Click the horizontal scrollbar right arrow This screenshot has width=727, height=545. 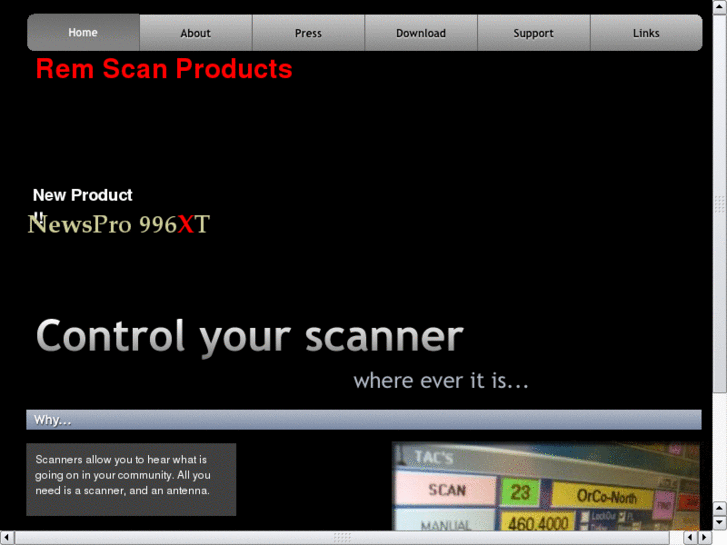pyautogui.click(x=705, y=538)
